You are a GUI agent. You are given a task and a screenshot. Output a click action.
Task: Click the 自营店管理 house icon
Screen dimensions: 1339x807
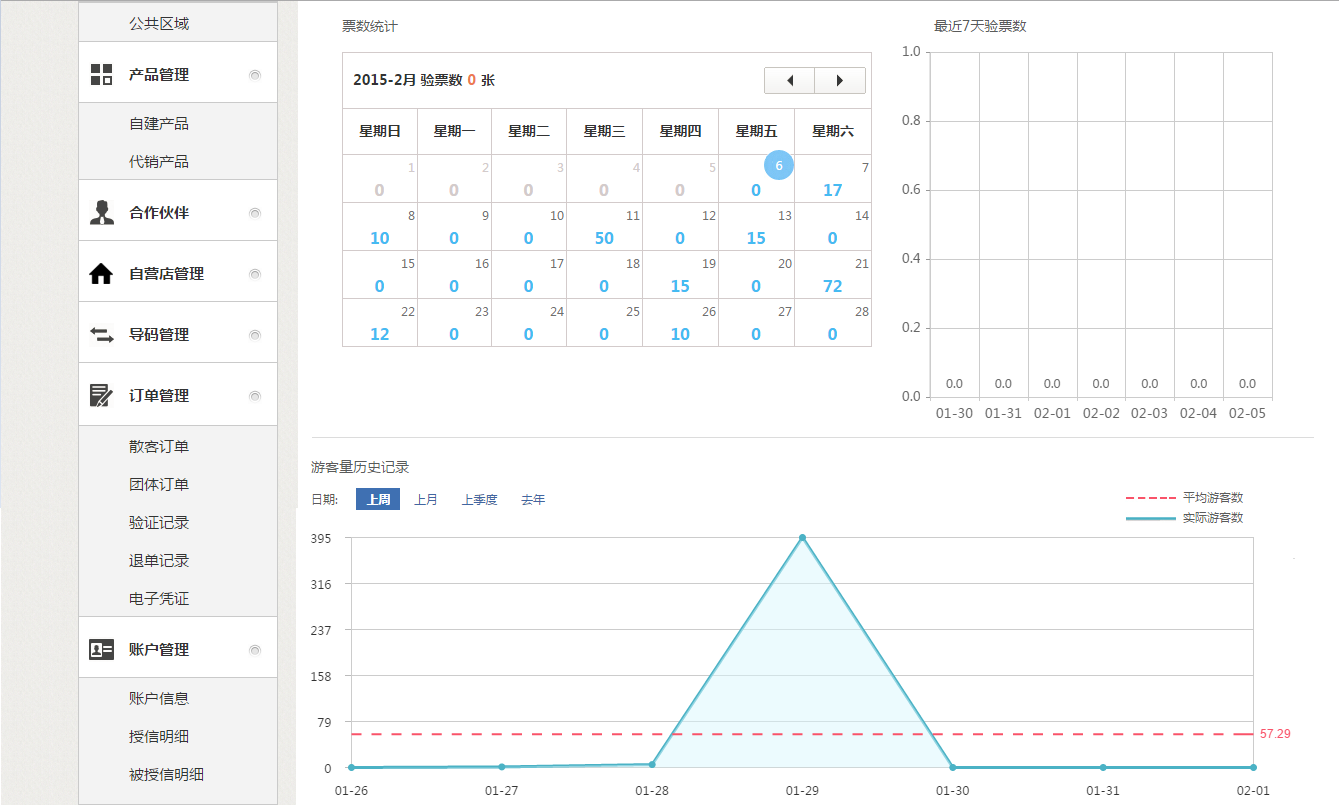pyautogui.click(x=102, y=274)
